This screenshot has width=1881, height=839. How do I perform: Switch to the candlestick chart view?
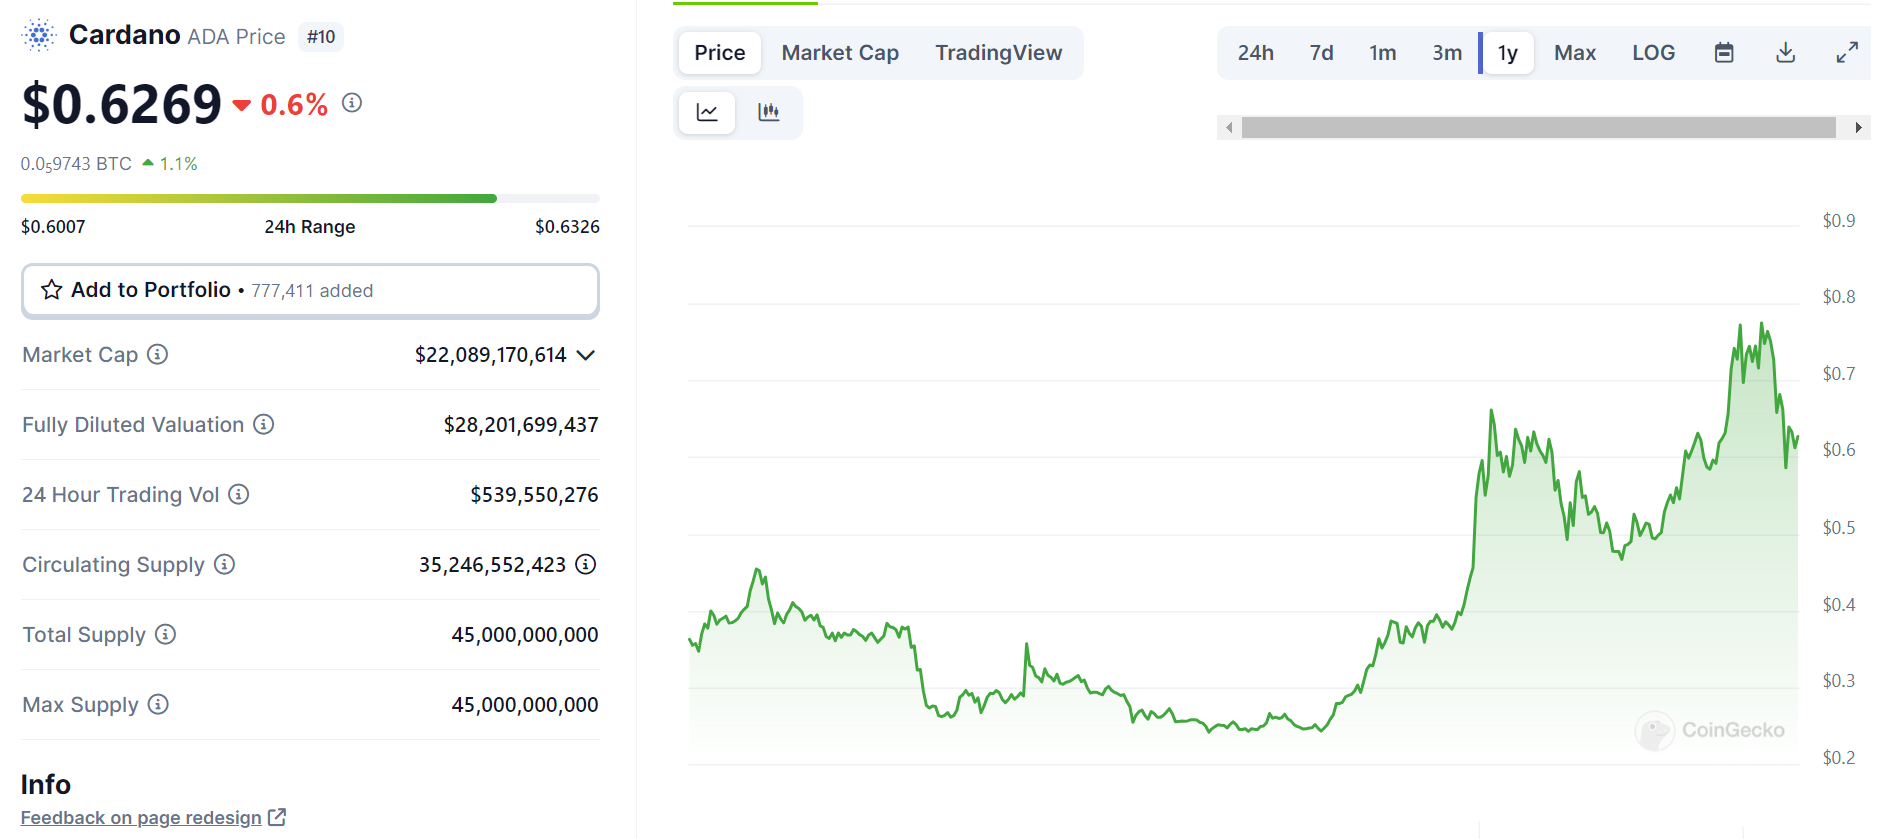768,112
